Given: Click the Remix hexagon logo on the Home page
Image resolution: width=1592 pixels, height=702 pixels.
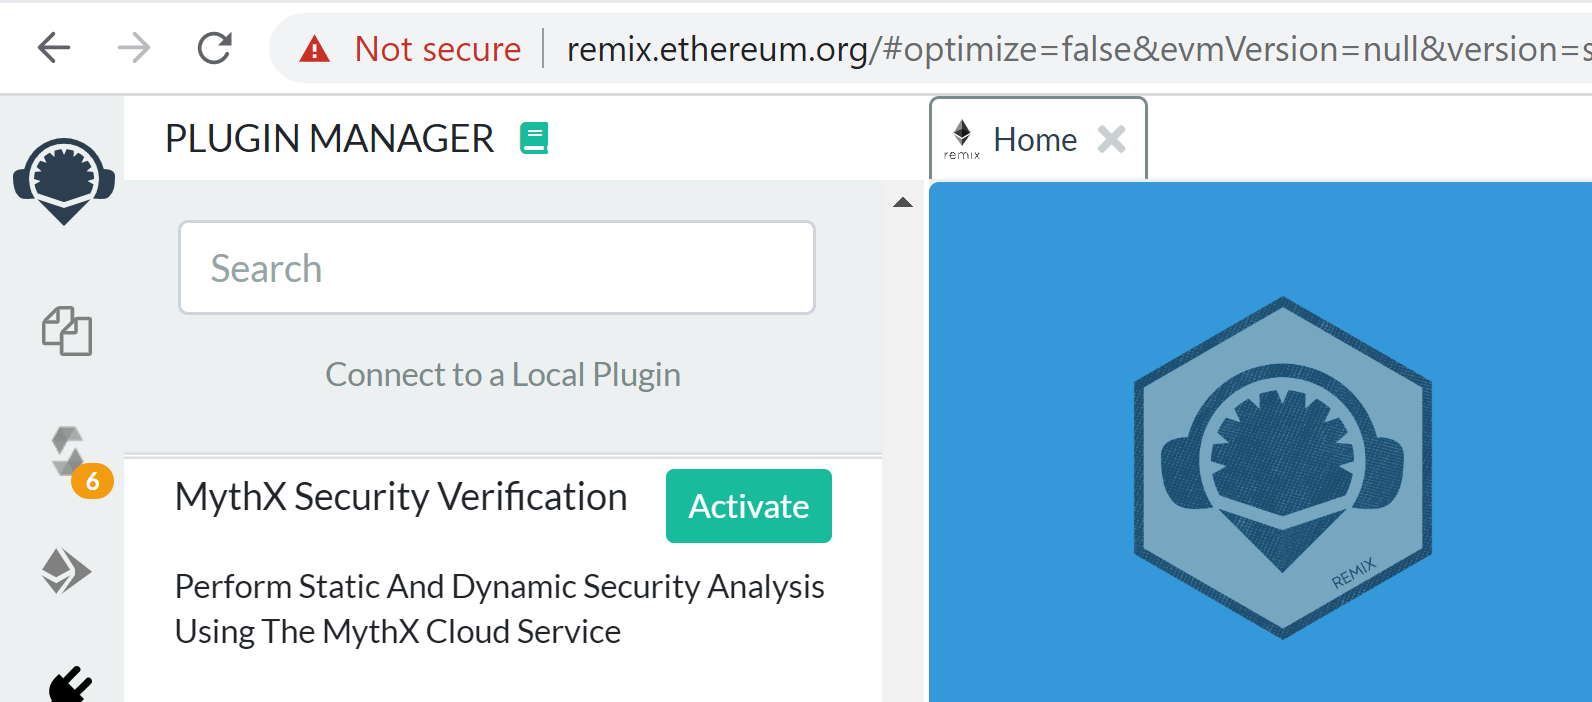Looking at the screenshot, I should pyautogui.click(x=1282, y=467).
